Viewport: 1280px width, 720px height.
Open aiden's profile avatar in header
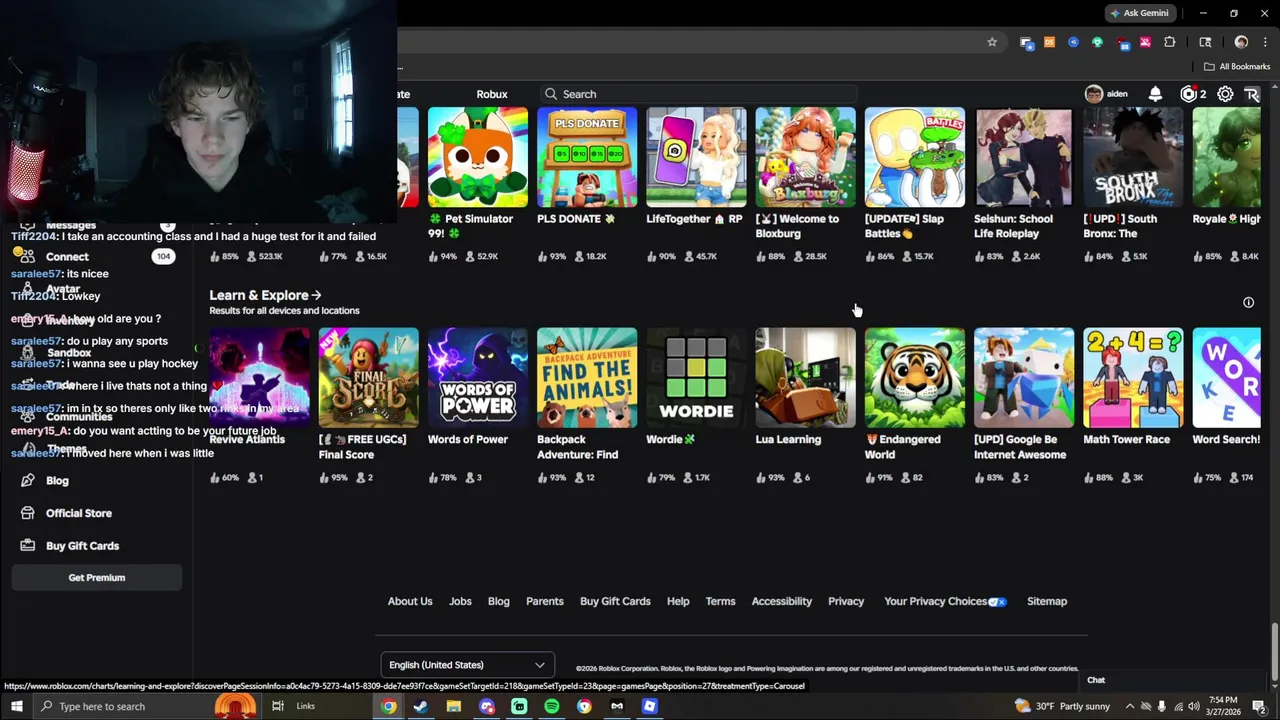point(1094,94)
